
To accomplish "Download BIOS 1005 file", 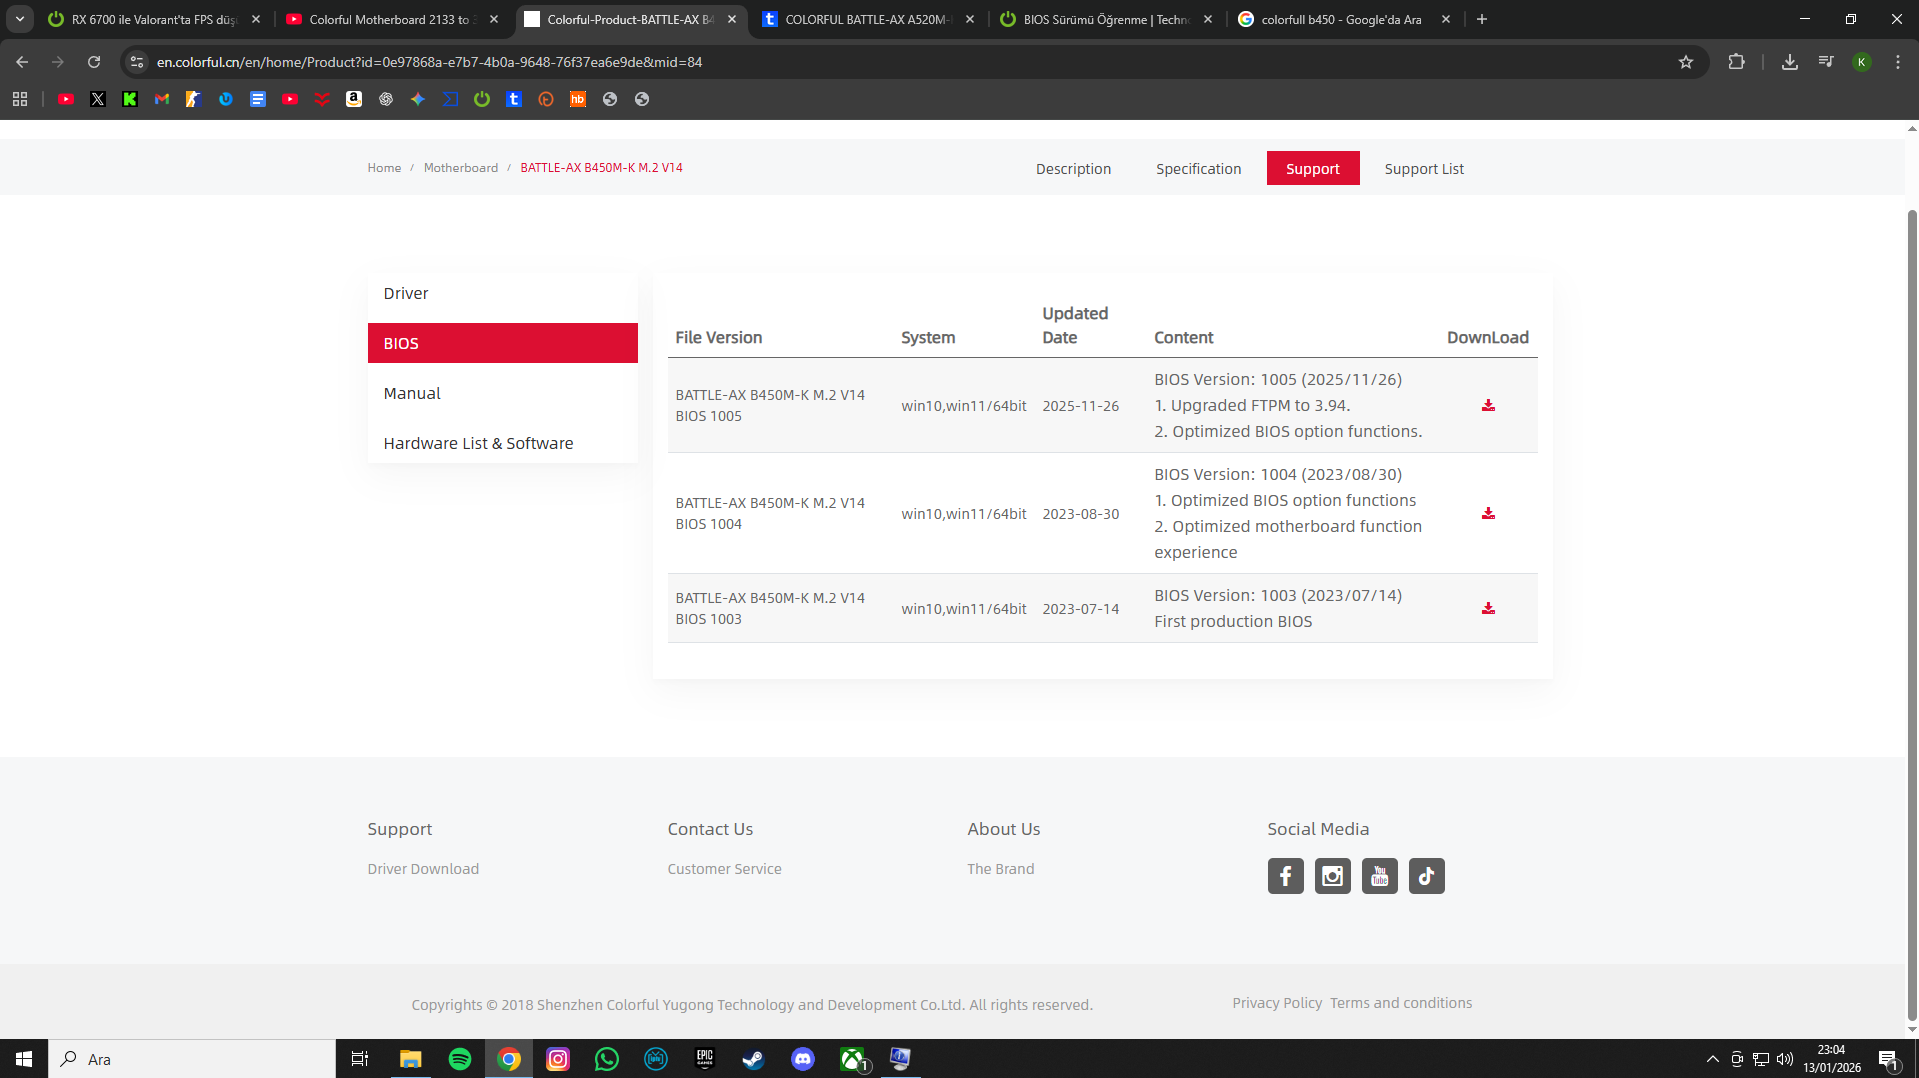I will pos(1488,405).
